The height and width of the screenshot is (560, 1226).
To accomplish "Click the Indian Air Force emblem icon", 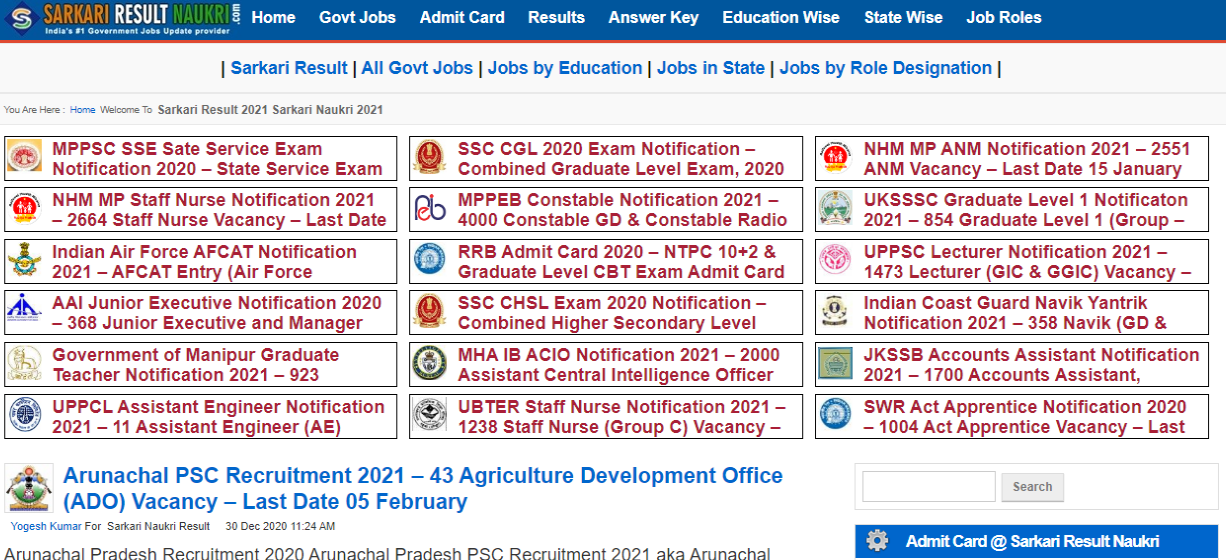I will click(24, 261).
